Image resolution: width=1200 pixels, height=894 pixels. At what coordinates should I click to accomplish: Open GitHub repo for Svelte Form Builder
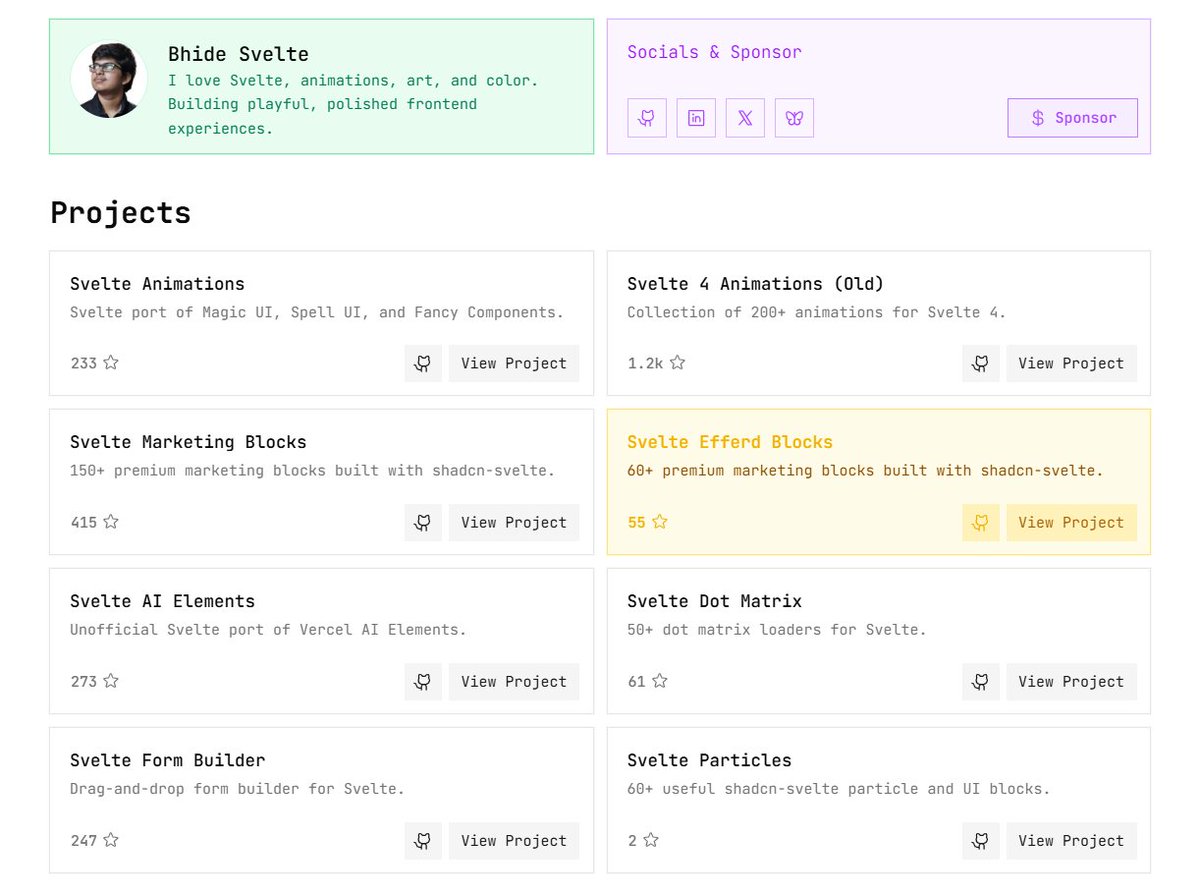[423, 841]
